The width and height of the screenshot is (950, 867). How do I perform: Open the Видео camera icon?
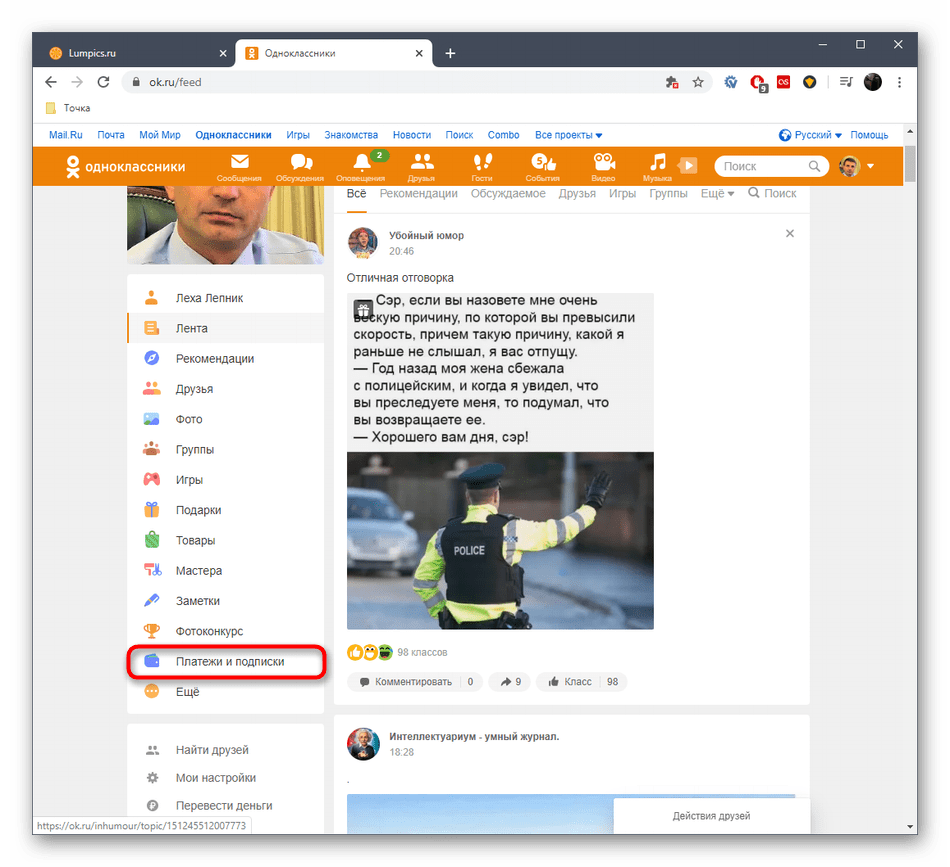point(603,167)
